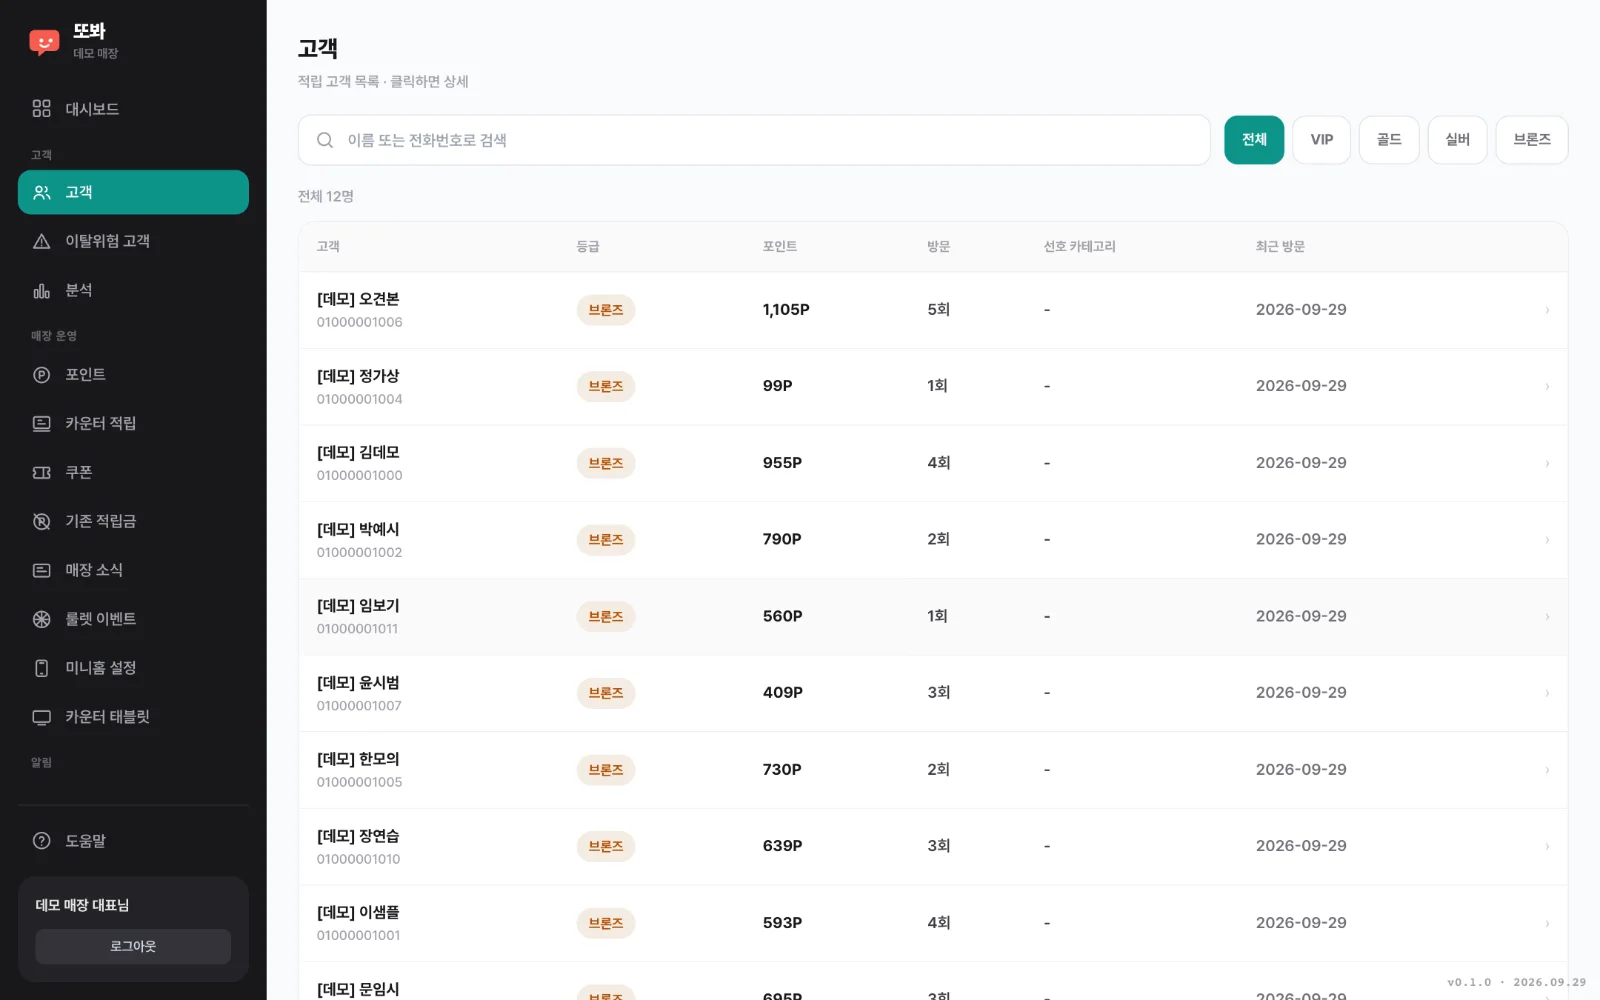Screen dimensions: 1600x1000
Task: Click the 미니홈 설정 phone icon
Action: pos(41,668)
